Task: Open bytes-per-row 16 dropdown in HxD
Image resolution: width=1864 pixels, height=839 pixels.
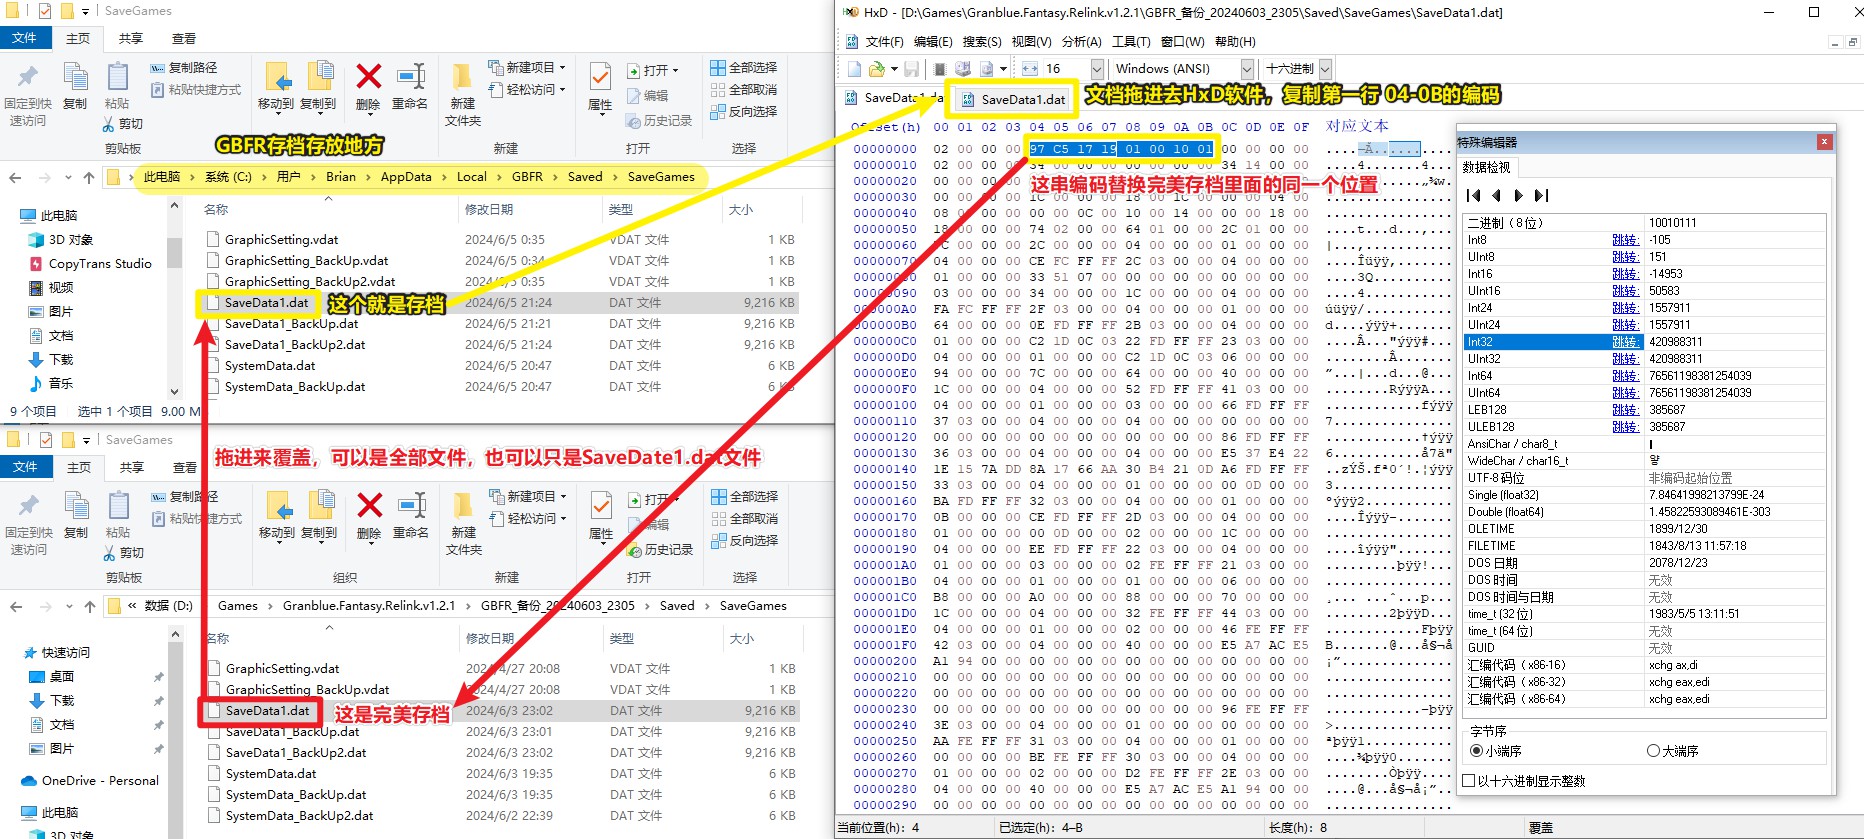Action: coord(1097,69)
